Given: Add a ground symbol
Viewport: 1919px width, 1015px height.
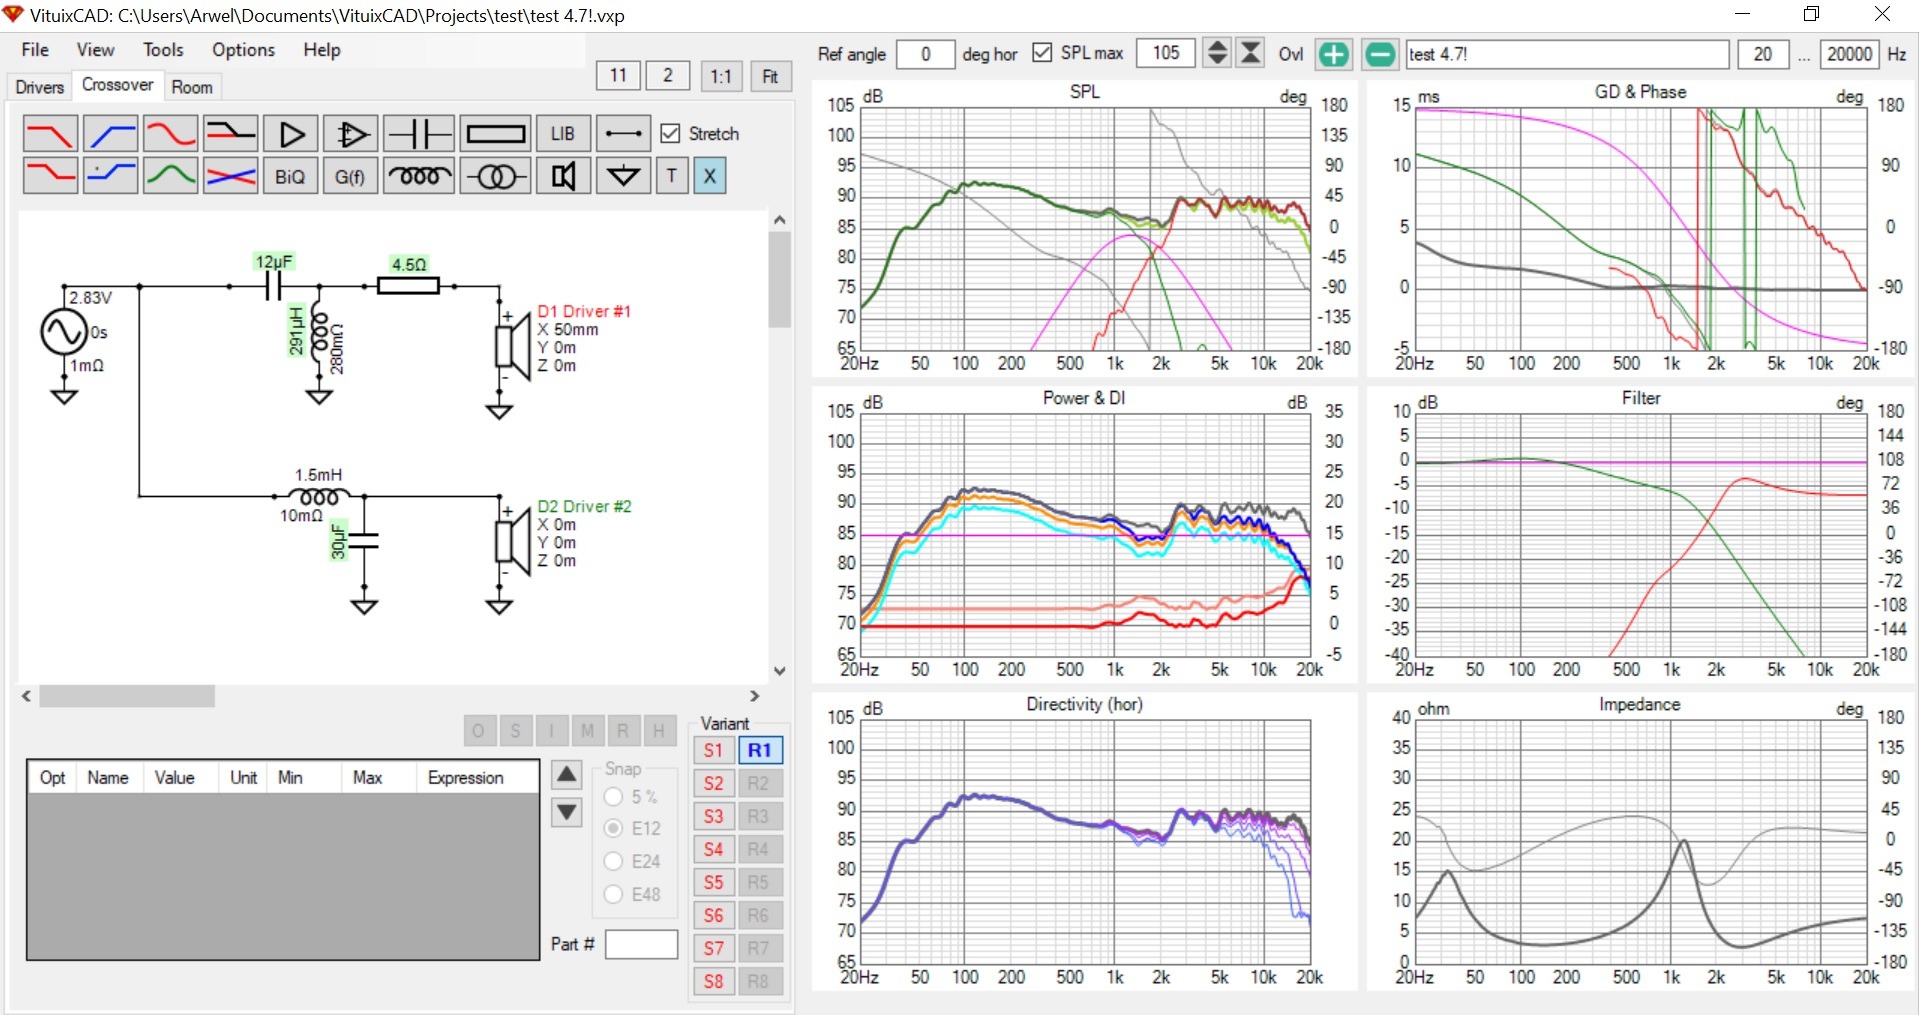Looking at the screenshot, I should (x=623, y=176).
